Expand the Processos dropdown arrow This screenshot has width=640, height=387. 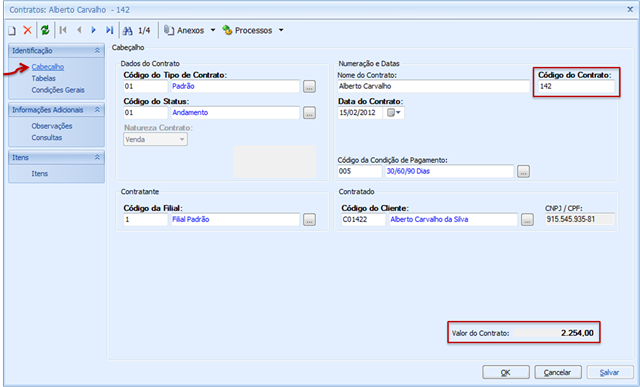281,30
